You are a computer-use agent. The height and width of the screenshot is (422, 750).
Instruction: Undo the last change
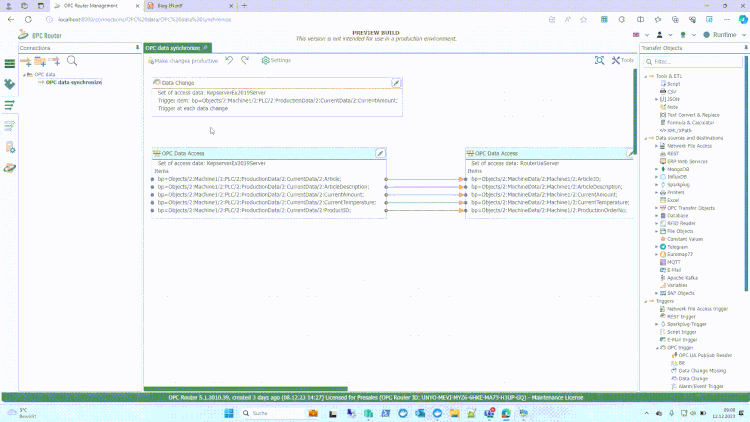click(230, 60)
